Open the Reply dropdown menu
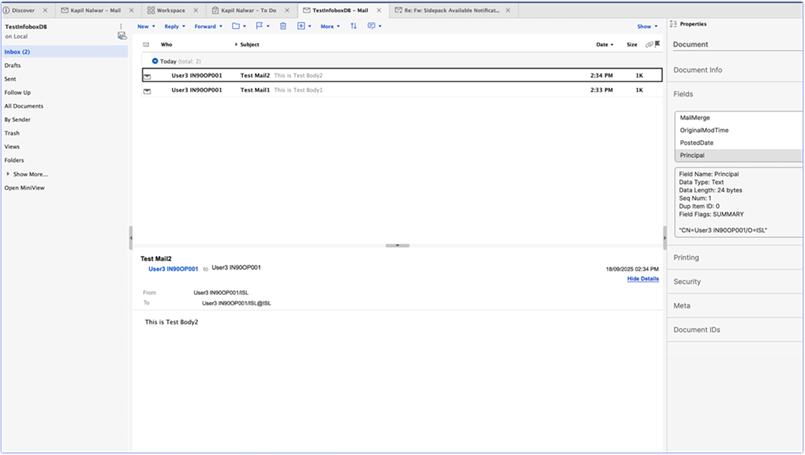Screen dimensions: 805x455 (x=175, y=26)
